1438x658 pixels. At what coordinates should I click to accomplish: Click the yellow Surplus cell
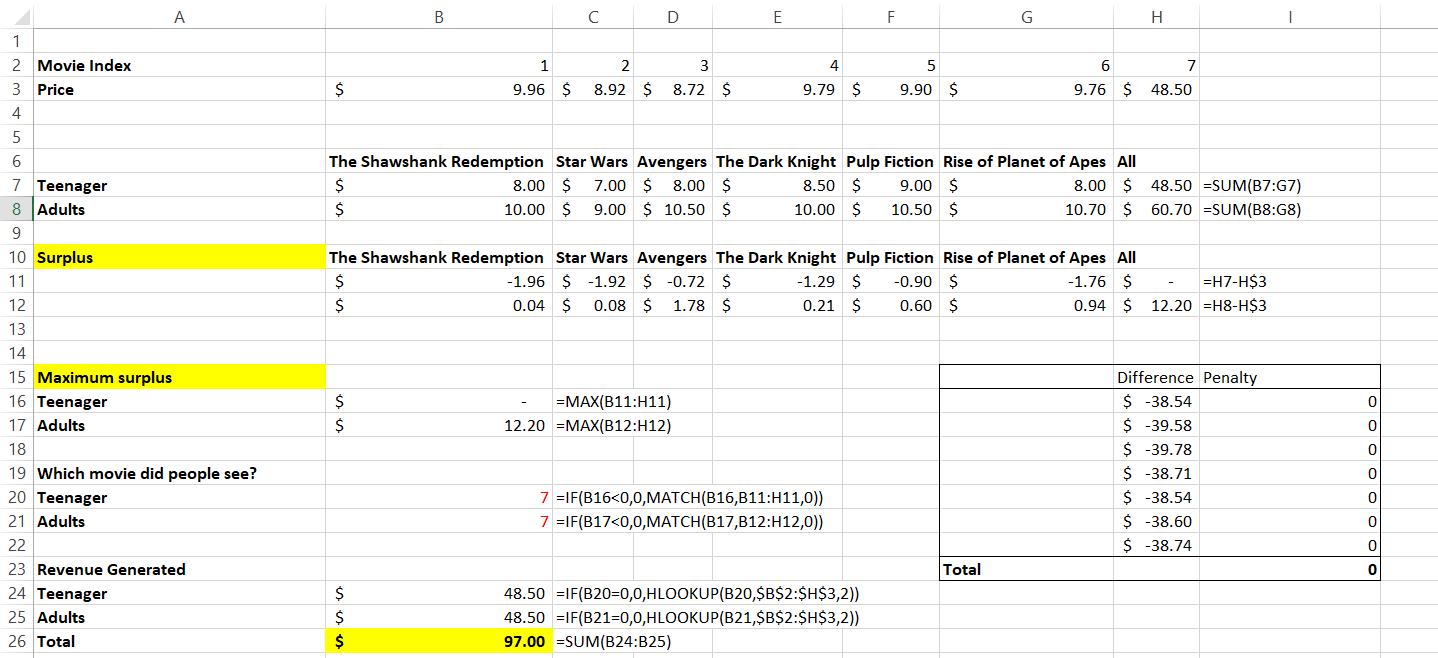click(x=180, y=258)
